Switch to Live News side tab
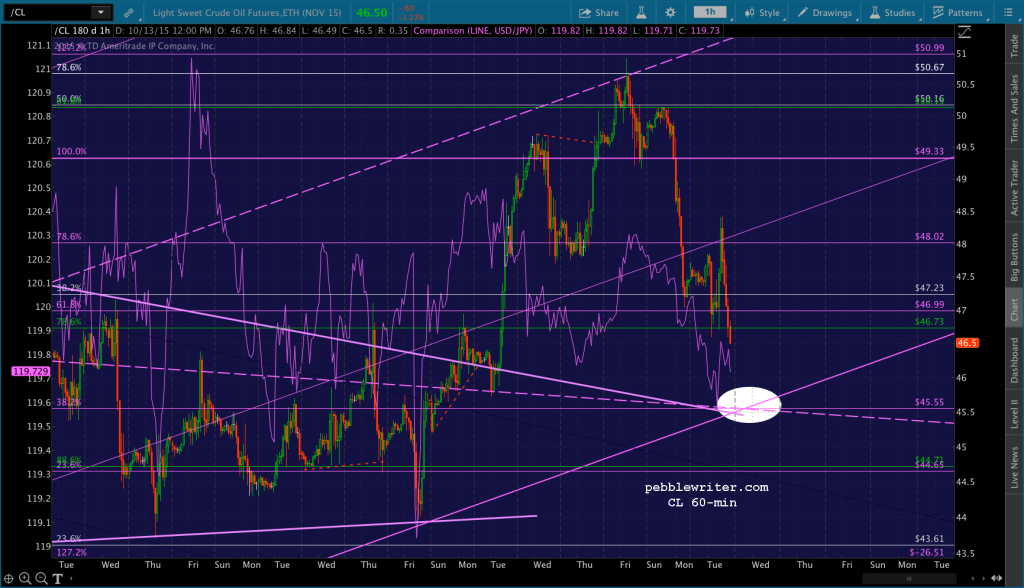 coord(1014,467)
